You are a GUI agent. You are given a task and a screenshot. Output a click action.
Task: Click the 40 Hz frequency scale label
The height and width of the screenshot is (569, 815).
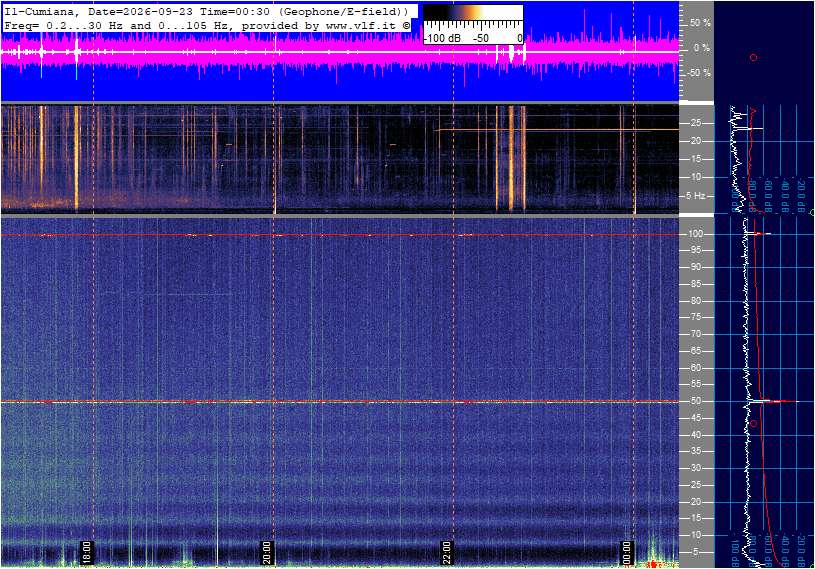tap(695, 435)
